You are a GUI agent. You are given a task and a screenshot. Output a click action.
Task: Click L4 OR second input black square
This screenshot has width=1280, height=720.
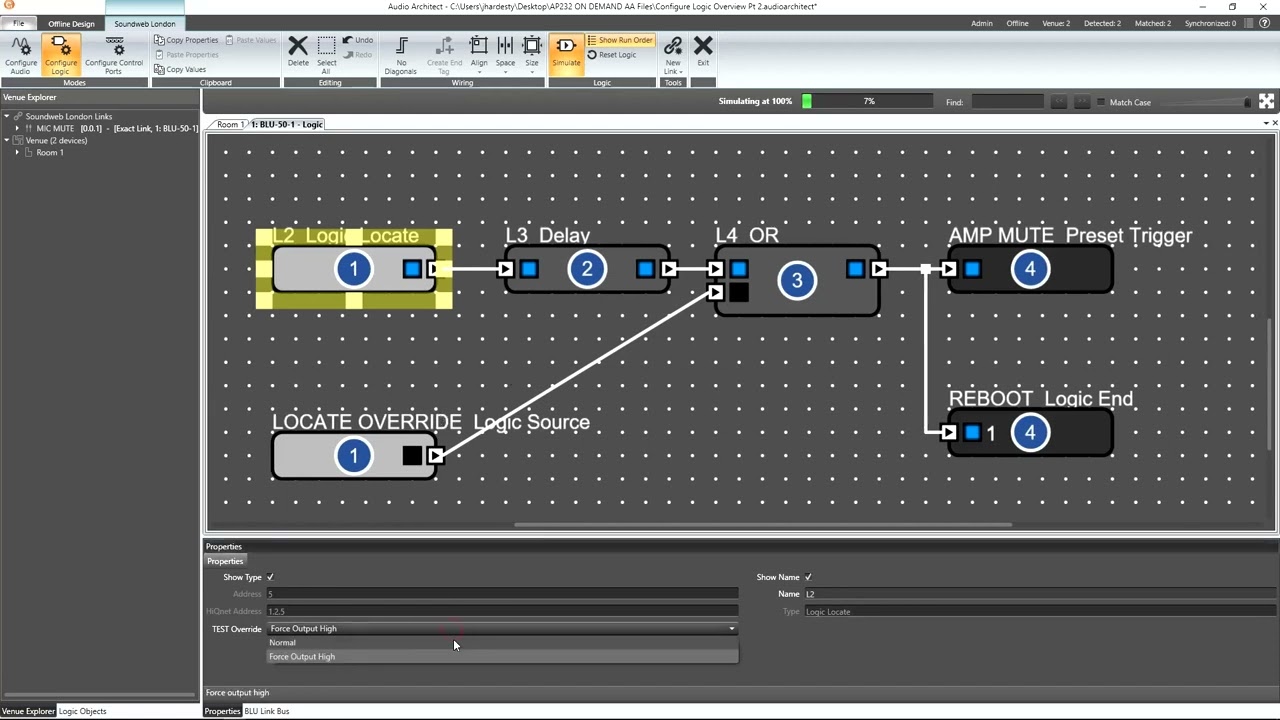point(739,292)
